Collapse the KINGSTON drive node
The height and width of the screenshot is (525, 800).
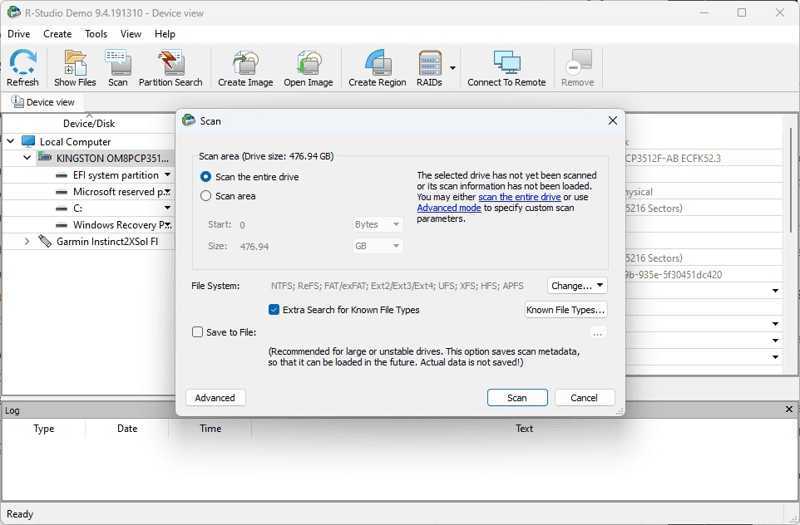coord(28,158)
